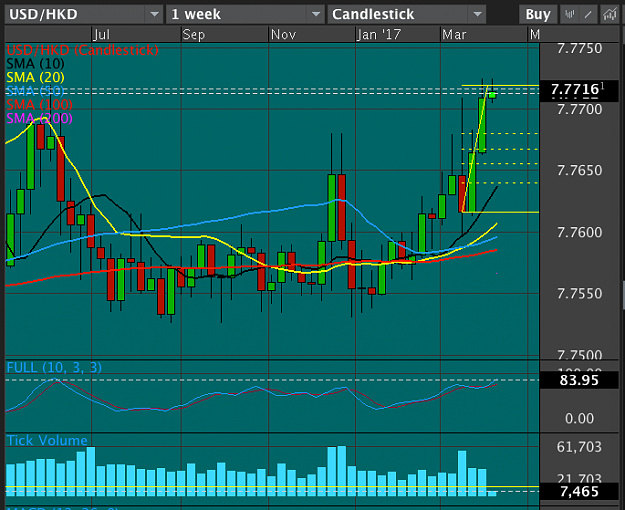Open the Candlestick chart type dropdown
This screenshot has width=625, height=510.
pos(406,15)
